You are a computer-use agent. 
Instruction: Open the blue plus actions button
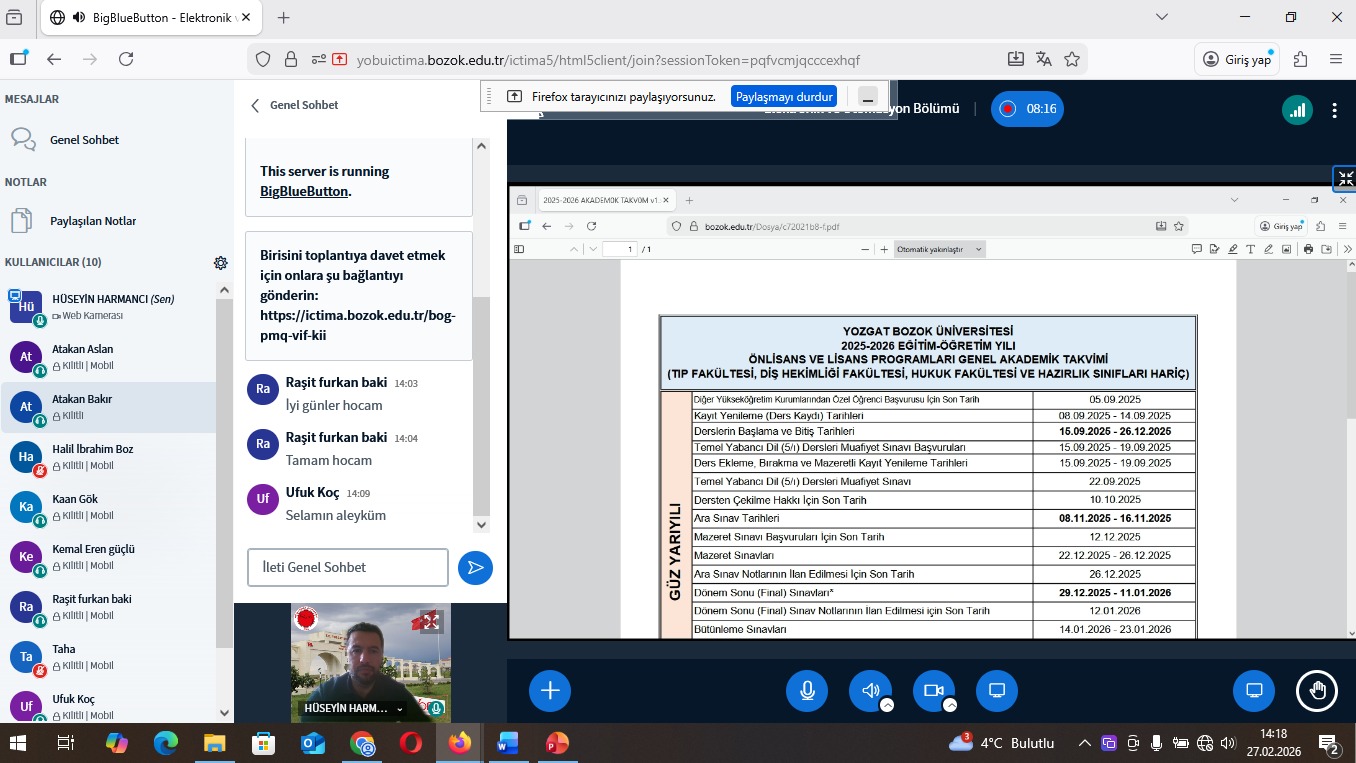tap(549, 691)
